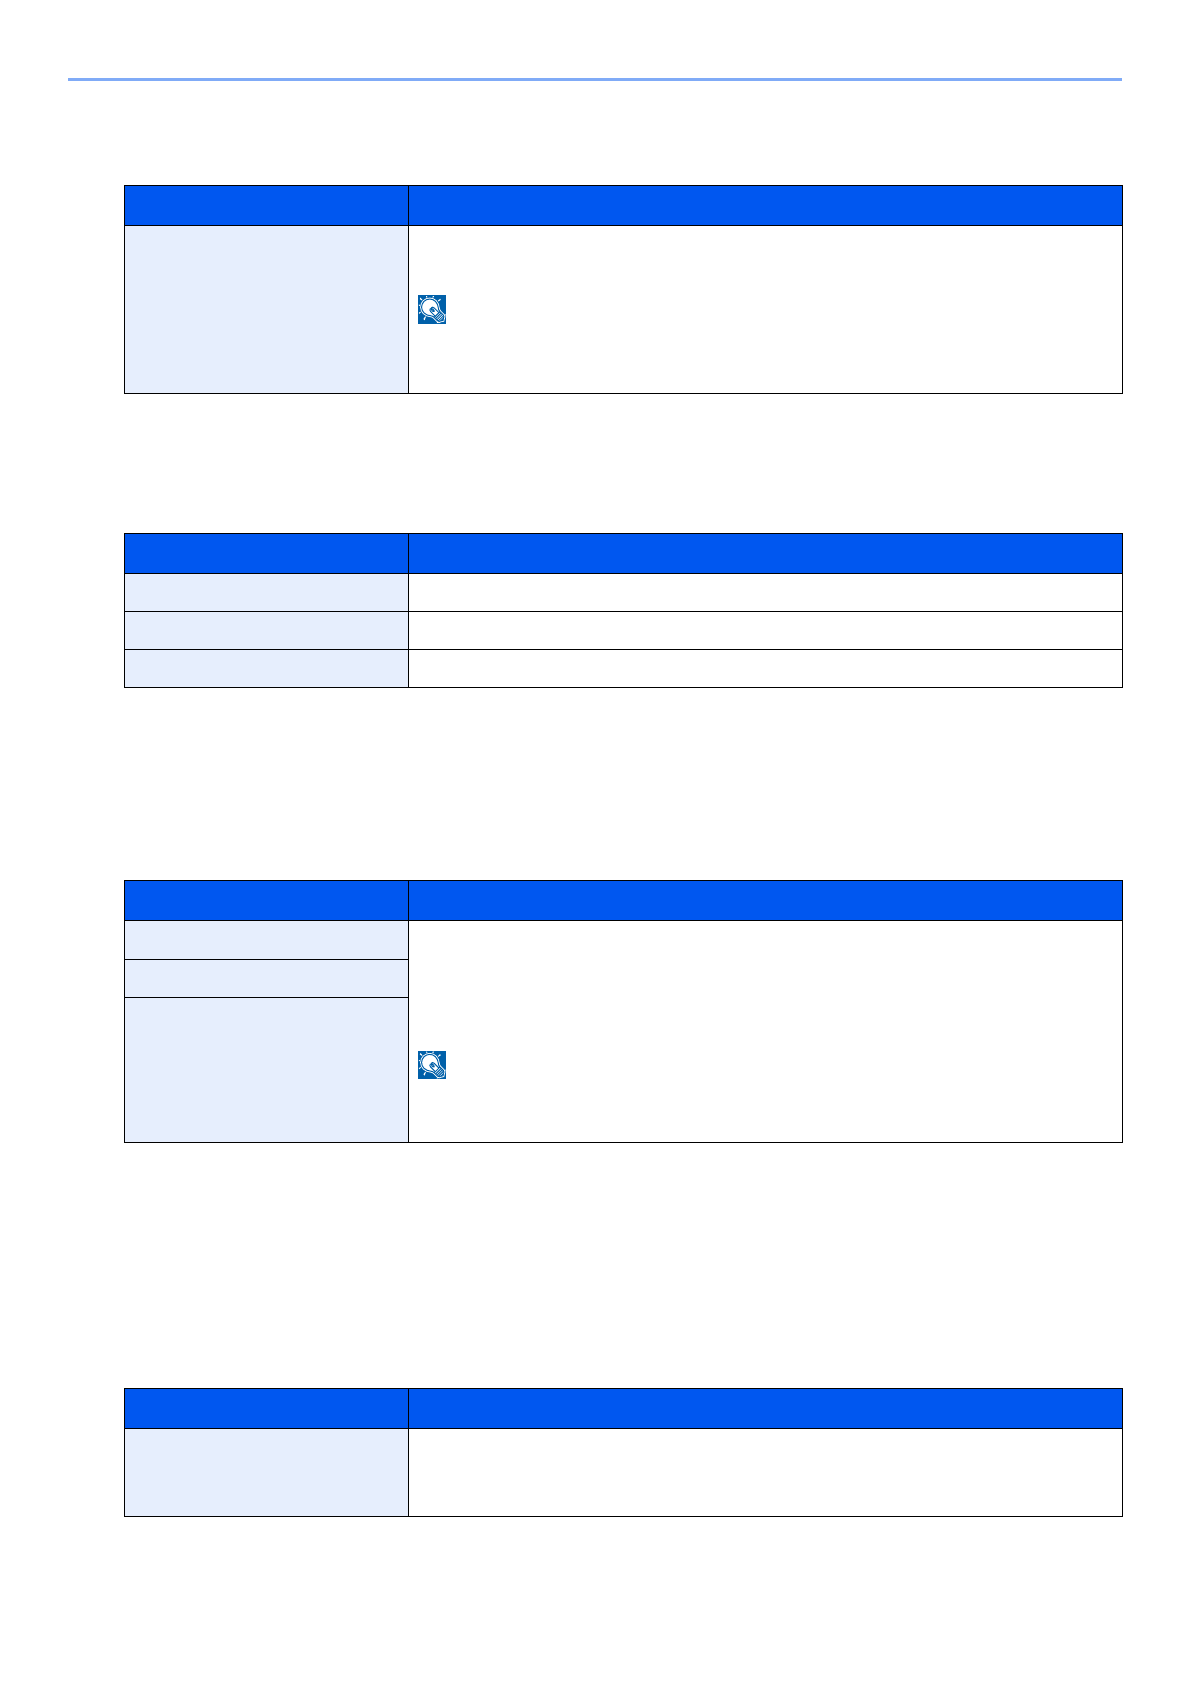1190x1684 pixels.
Task: Click the light-blue left cell of the first table
Action: (x=266, y=309)
